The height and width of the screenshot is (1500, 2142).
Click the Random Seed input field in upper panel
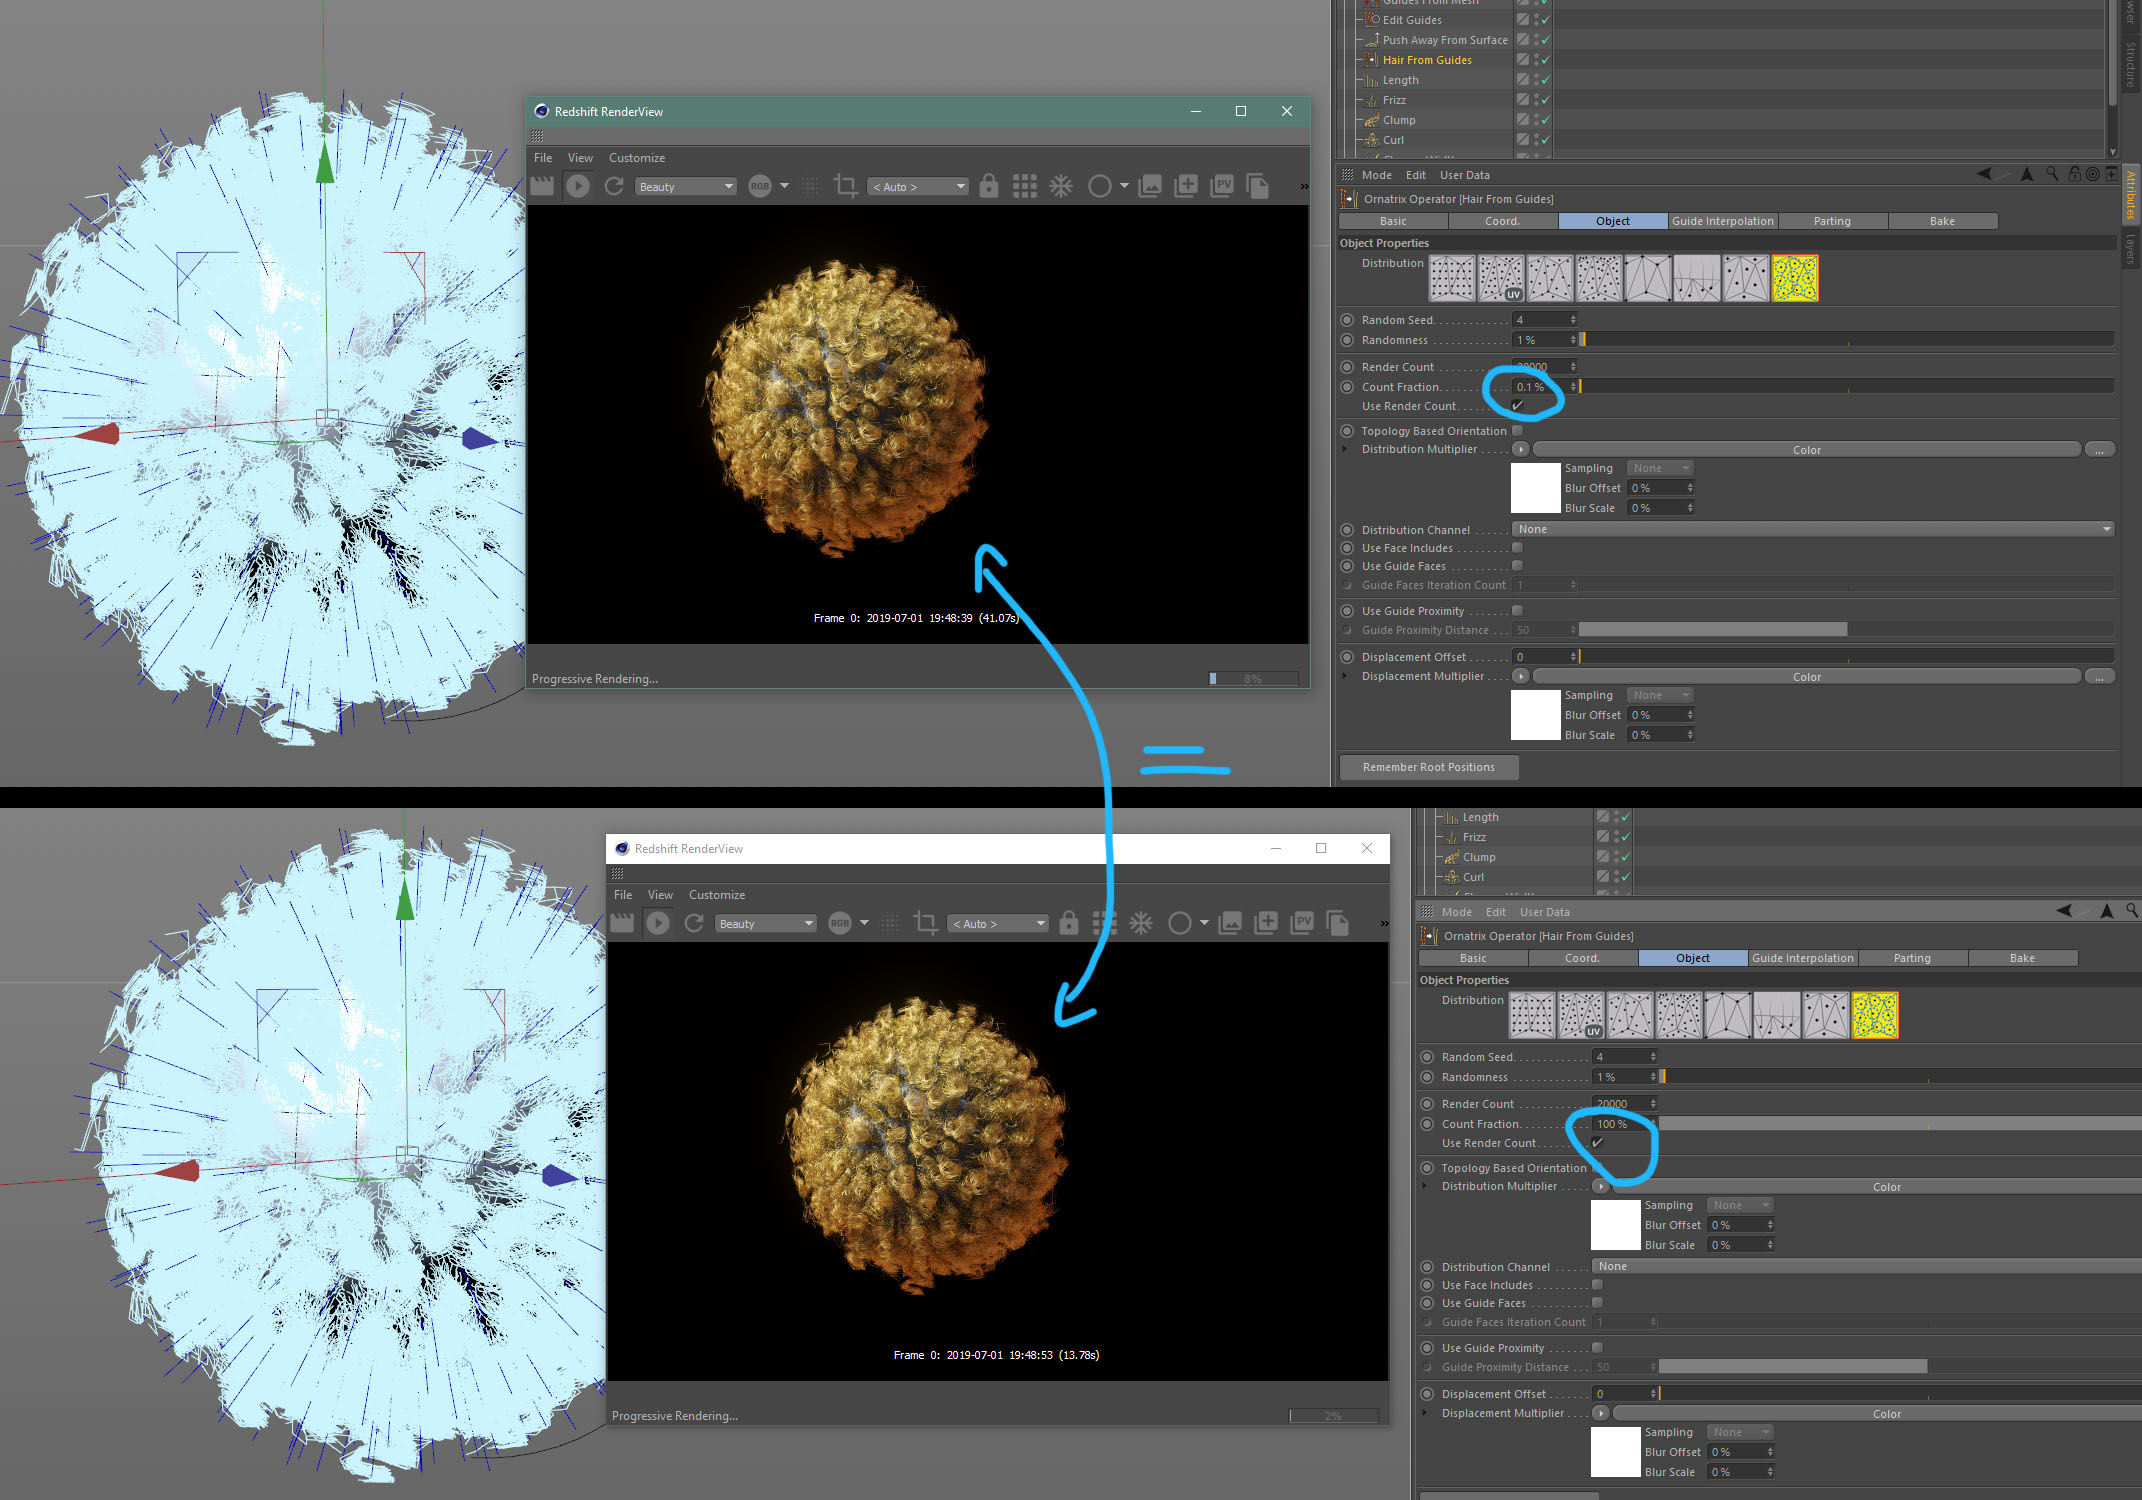coord(1540,320)
